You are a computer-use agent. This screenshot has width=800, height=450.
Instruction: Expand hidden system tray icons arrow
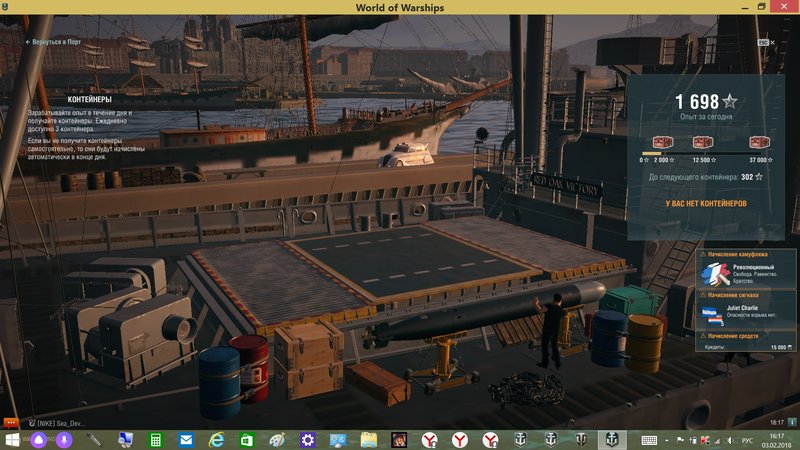[x=667, y=440]
